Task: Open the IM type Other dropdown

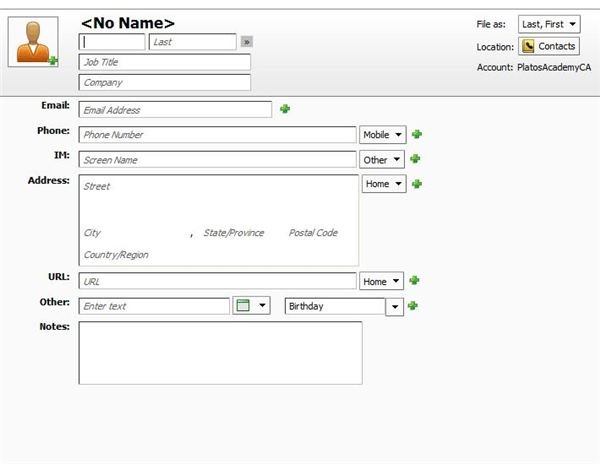Action: [x=382, y=160]
